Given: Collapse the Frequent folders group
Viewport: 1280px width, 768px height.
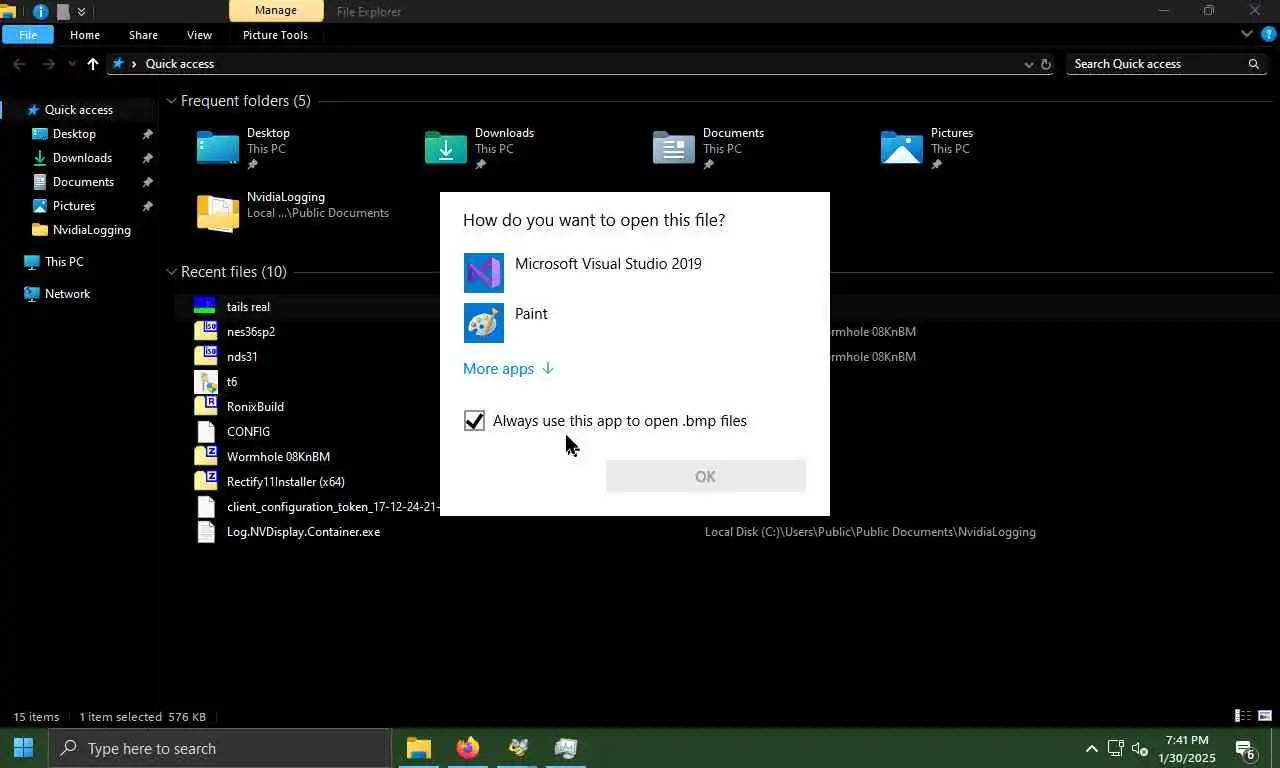Looking at the screenshot, I should pyautogui.click(x=172, y=101).
